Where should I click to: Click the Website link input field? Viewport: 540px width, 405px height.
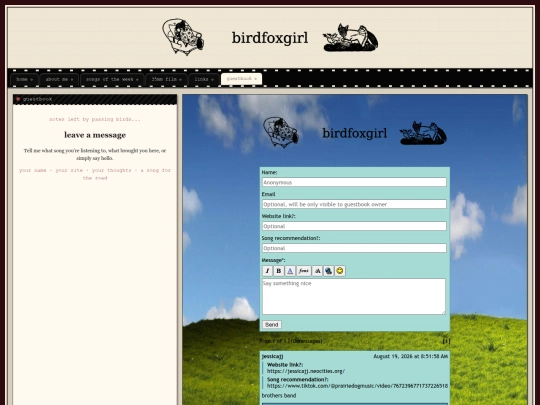point(354,226)
